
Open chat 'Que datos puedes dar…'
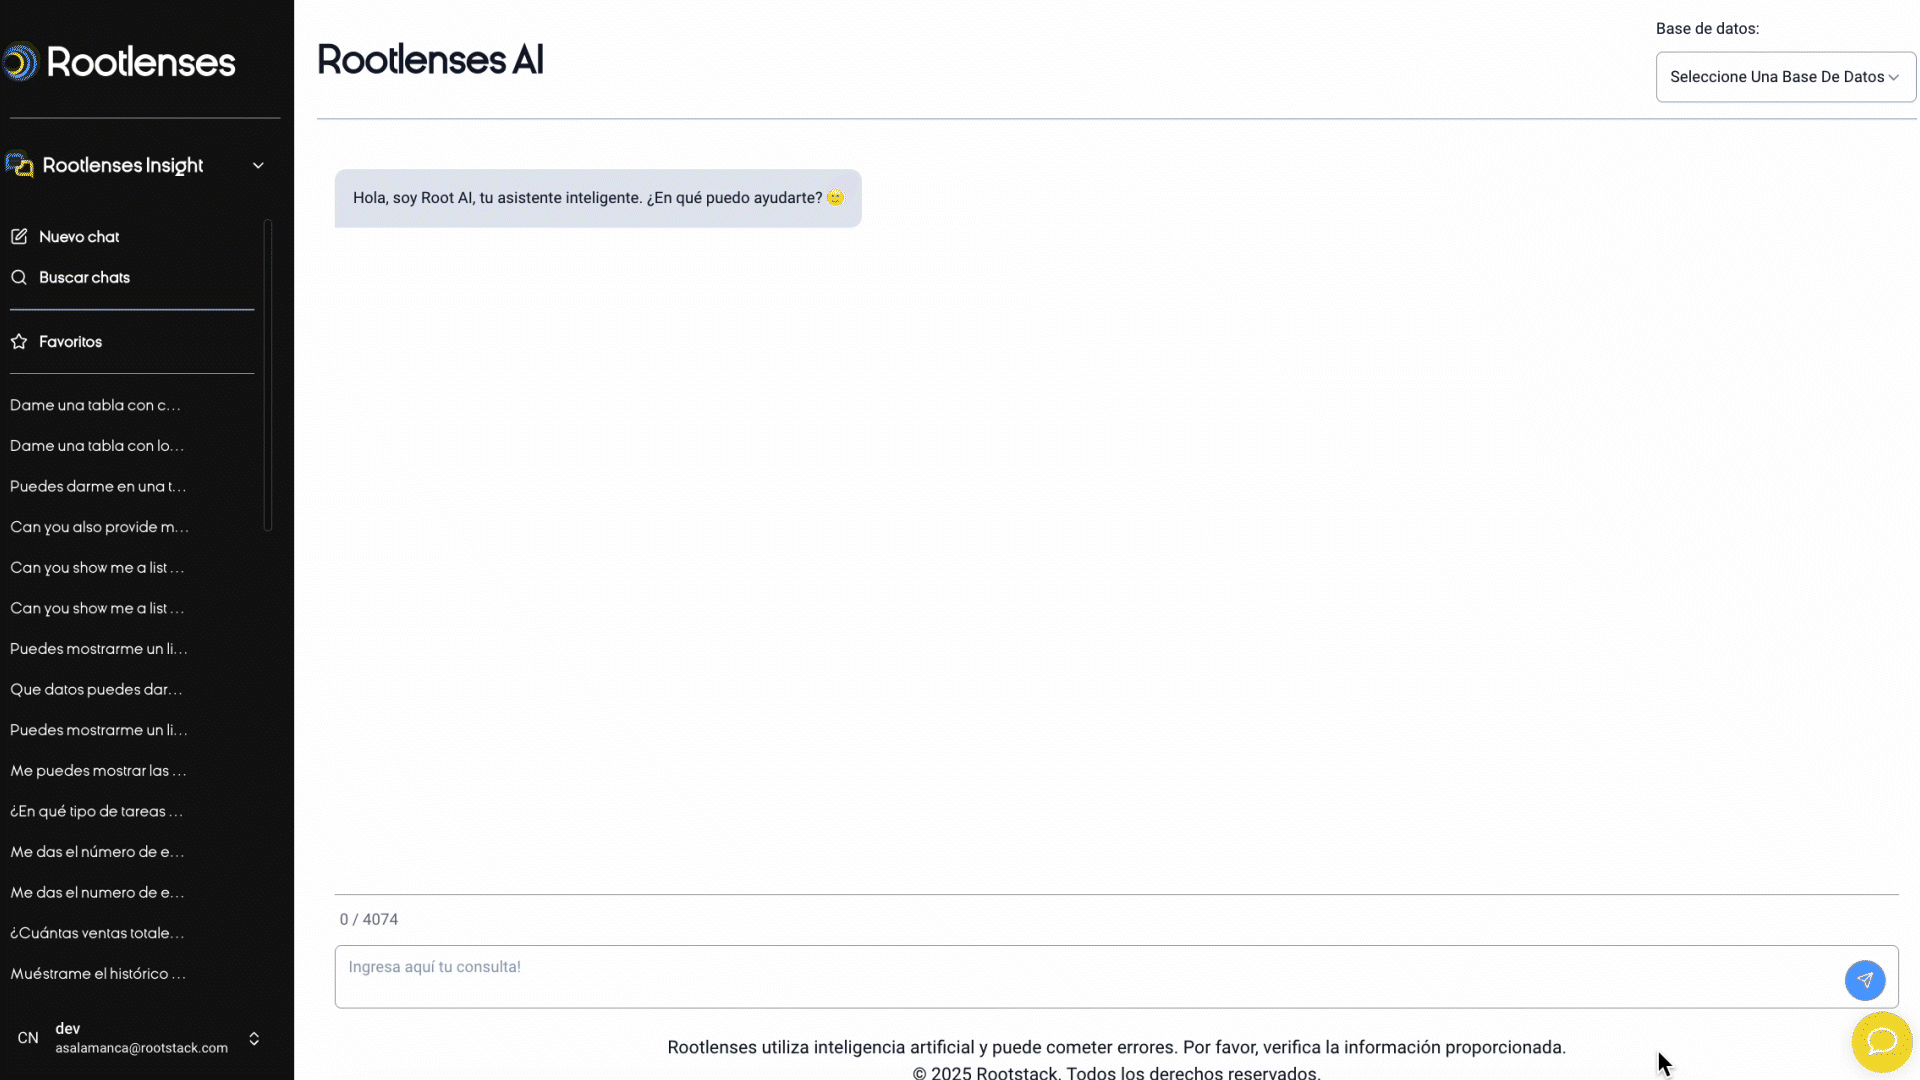point(96,690)
